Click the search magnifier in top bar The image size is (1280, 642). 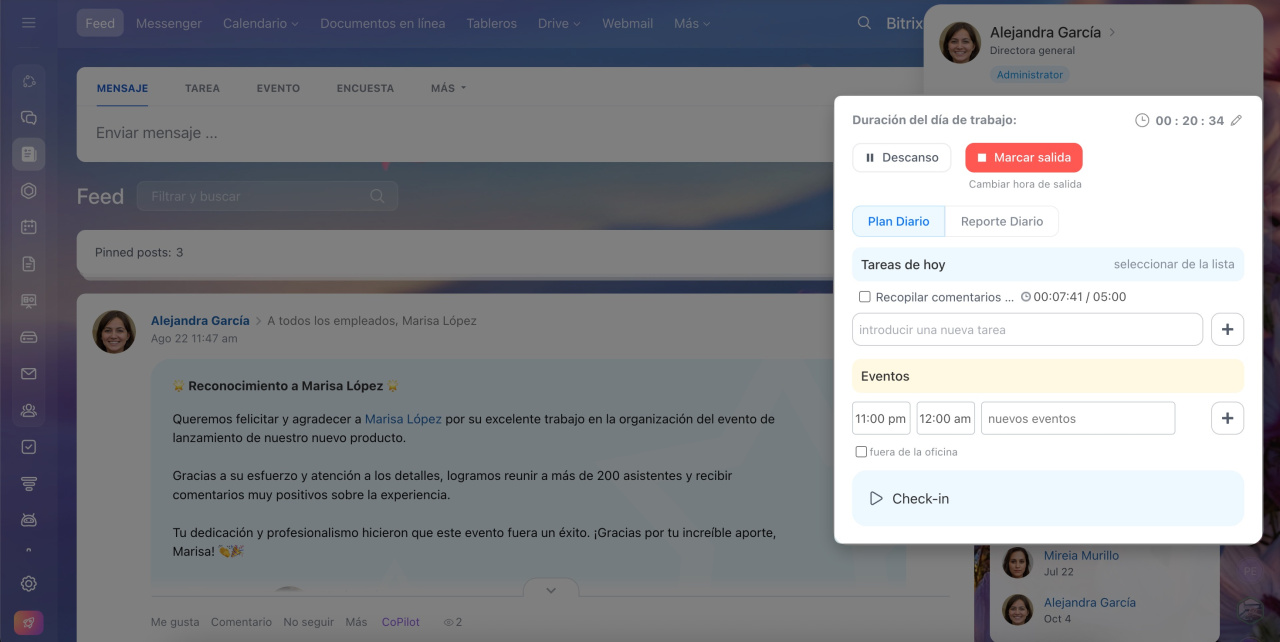pos(864,23)
